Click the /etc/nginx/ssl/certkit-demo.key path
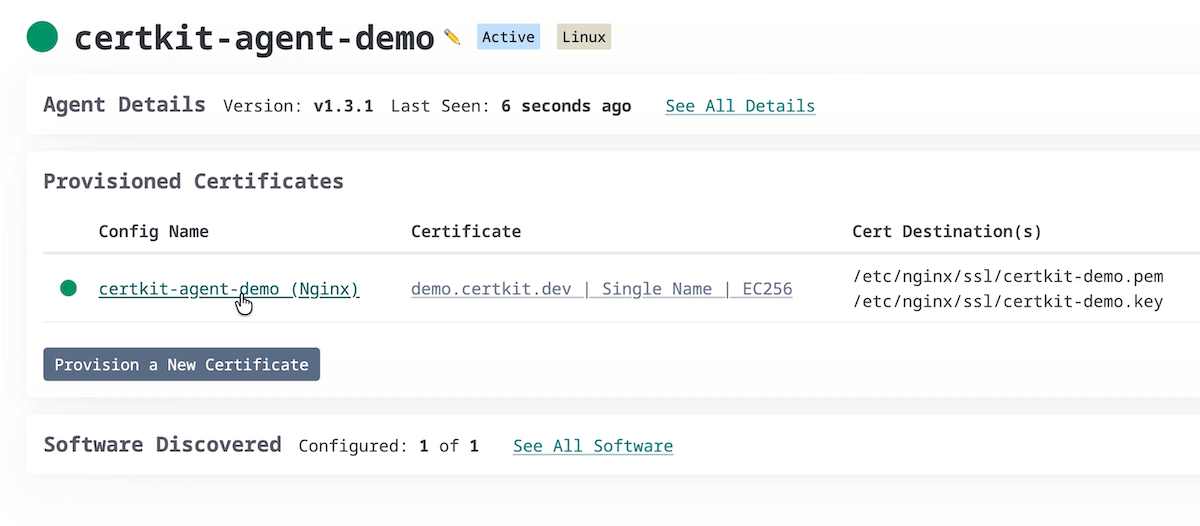The height and width of the screenshot is (526, 1200). tap(1007, 301)
